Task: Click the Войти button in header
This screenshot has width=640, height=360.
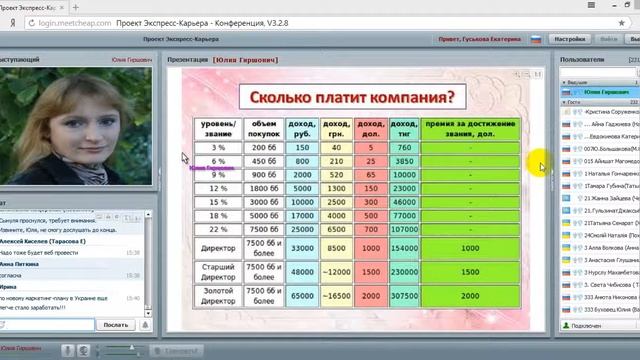Action: pyautogui.click(x=609, y=39)
